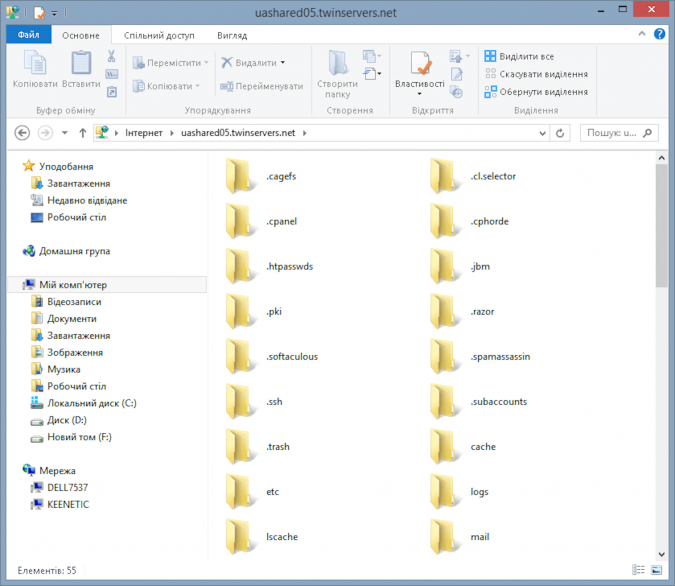Select Локальний диск (C:) in navigation pane
The width and height of the screenshot is (675, 586).
point(91,403)
